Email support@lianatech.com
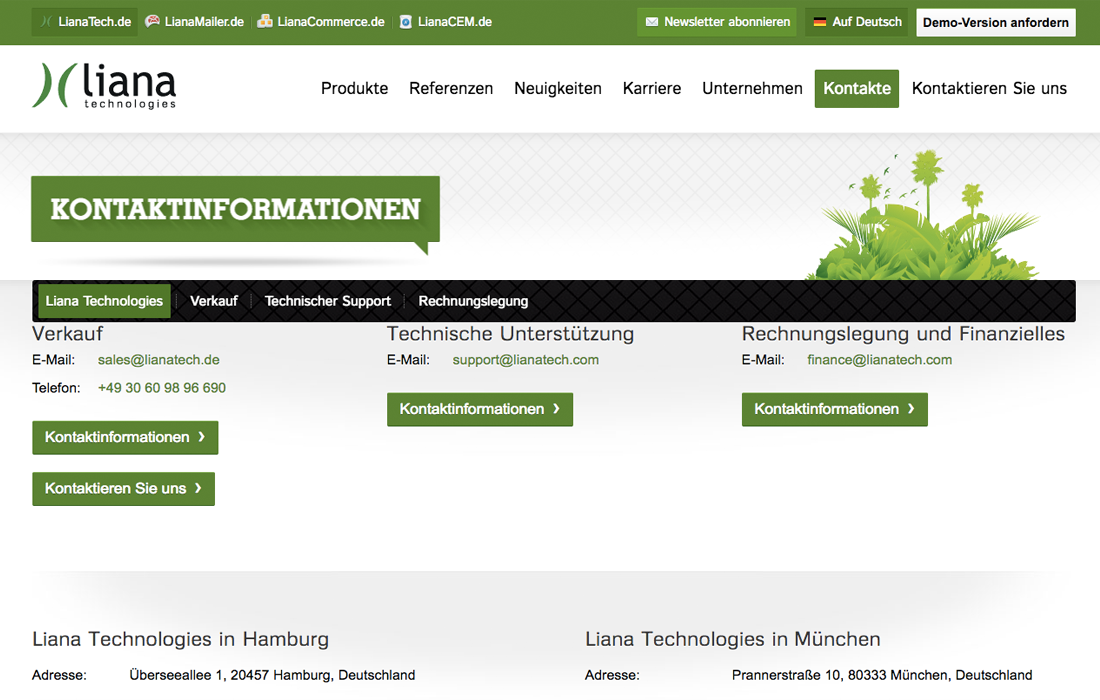Viewport: 1100px width, 700px height. 525,360
